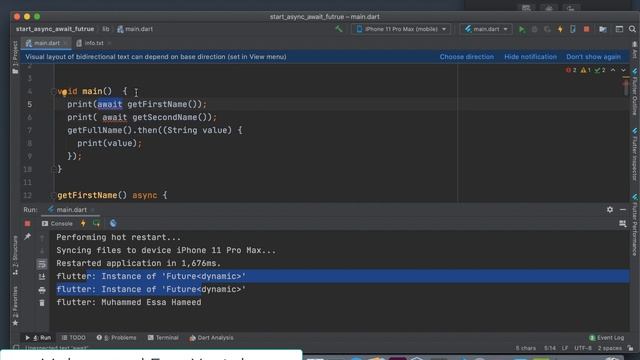Click main.dart breadcrumb in navigation bar
Screen dimensions: 640x360
coord(135,29)
